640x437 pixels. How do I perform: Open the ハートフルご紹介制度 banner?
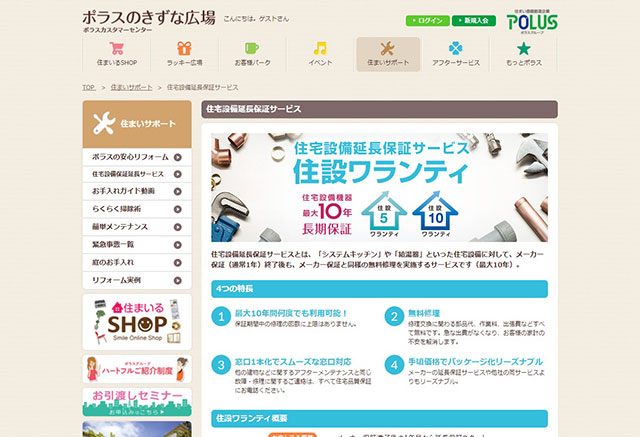point(137,369)
